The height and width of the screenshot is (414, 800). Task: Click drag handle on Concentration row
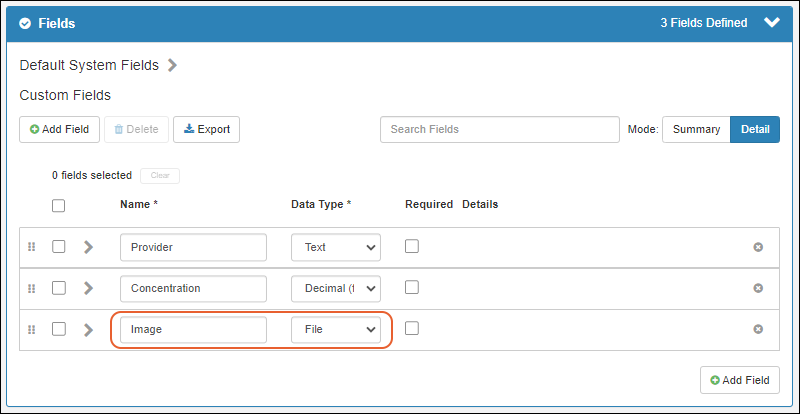click(32, 288)
